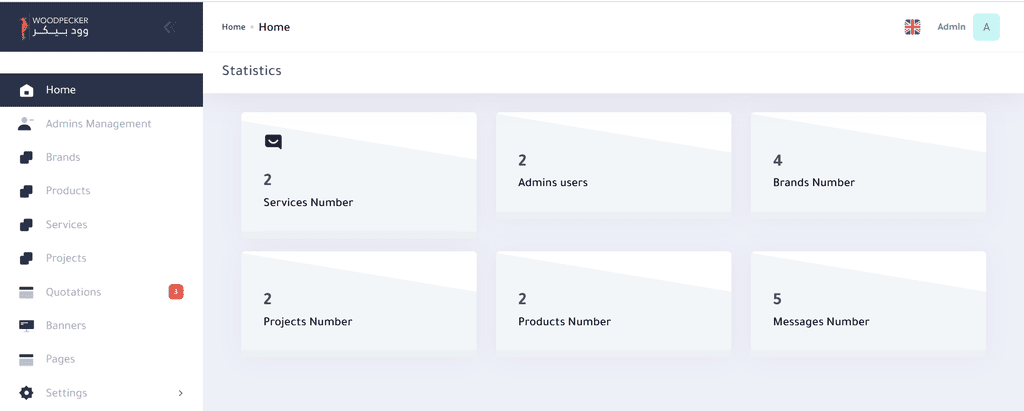Click the Admin username text
The image size is (1024, 411).
(x=951, y=27)
